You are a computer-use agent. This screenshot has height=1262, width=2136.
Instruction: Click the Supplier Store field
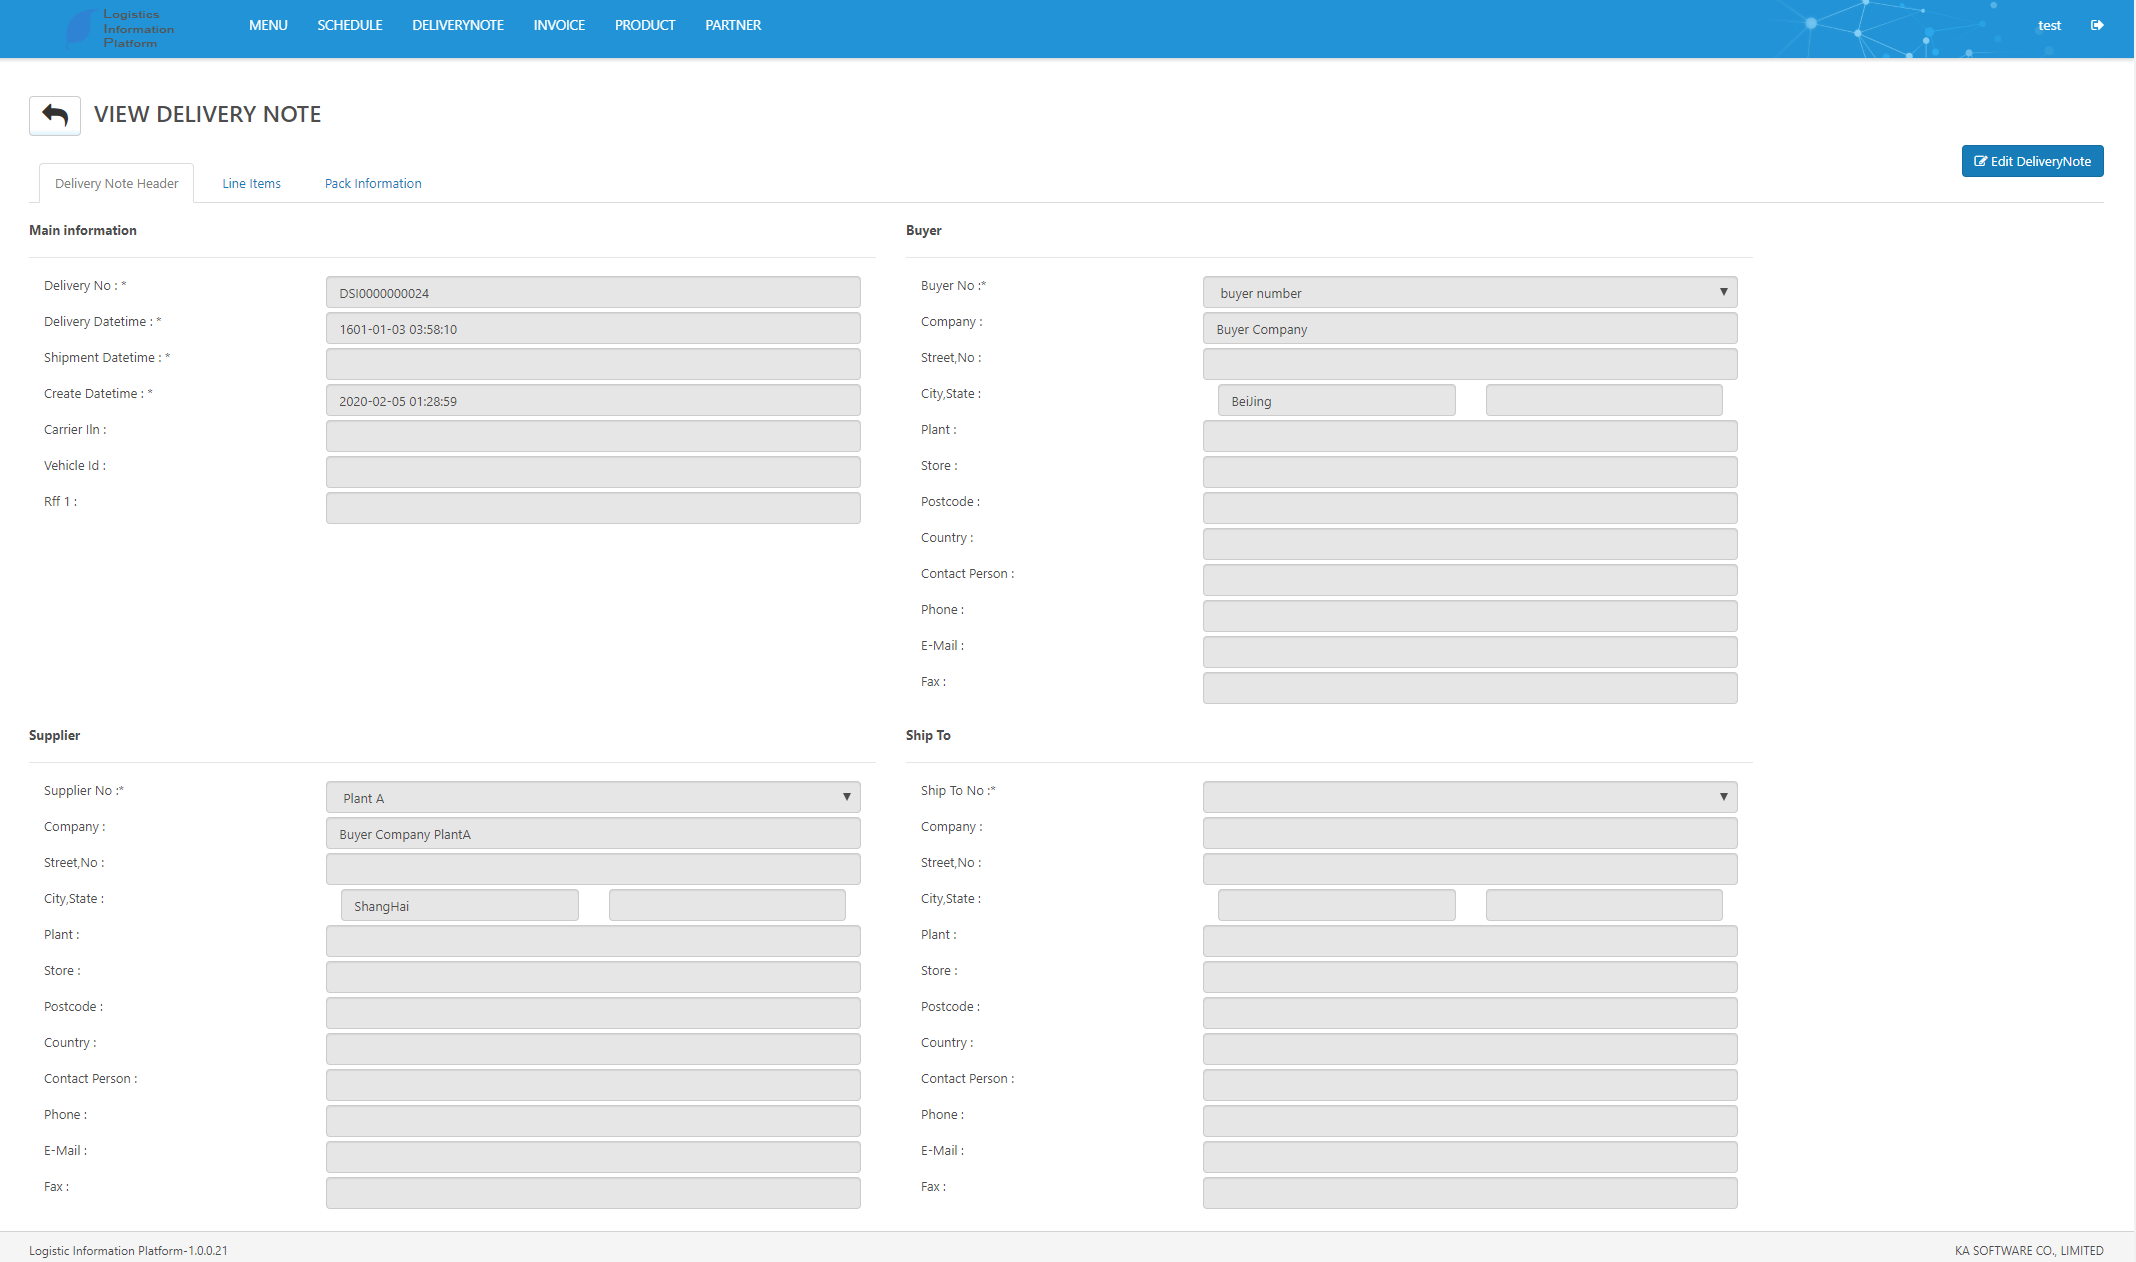(x=593, y=977)
